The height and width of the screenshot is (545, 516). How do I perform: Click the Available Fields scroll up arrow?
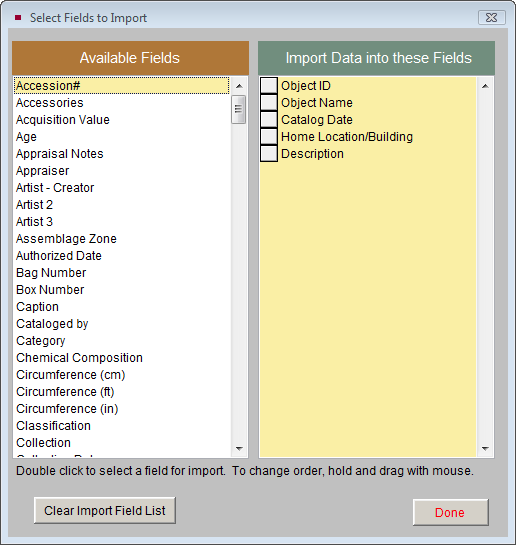click(x=239, y=86)
